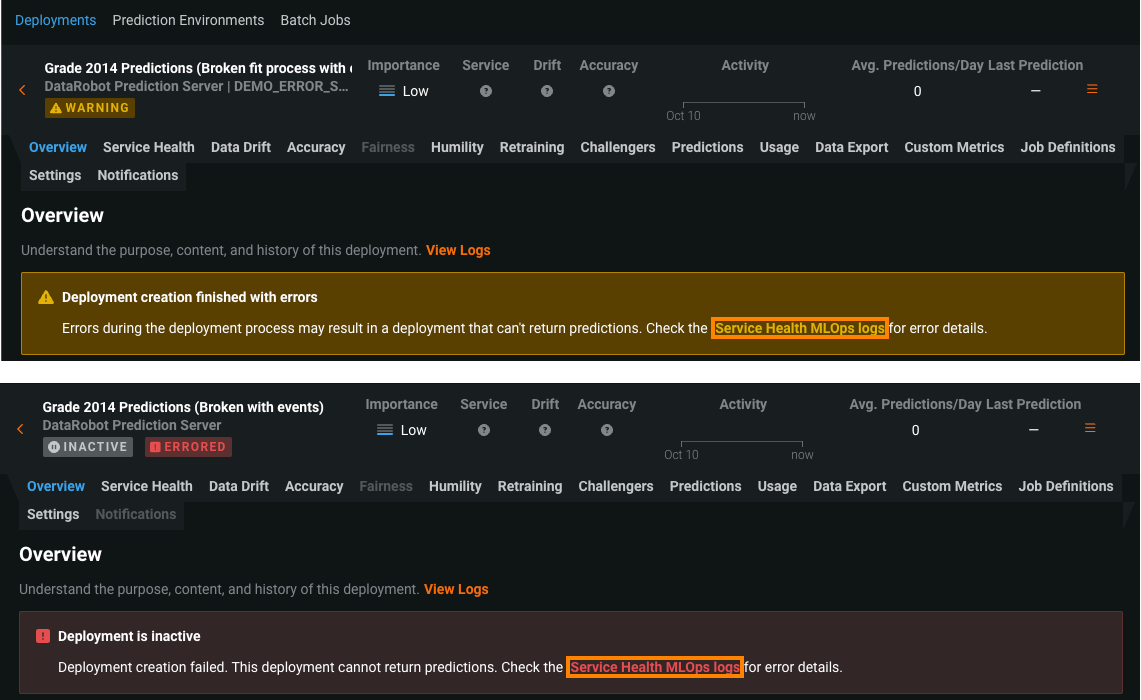Click Service status icon in ERRORED deployment header

(484, 430)
